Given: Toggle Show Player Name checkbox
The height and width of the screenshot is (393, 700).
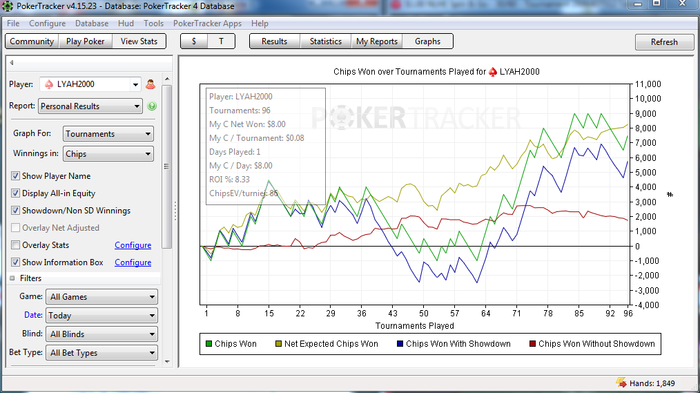Looking at the screenshot, I should click(x=16, y=176).
